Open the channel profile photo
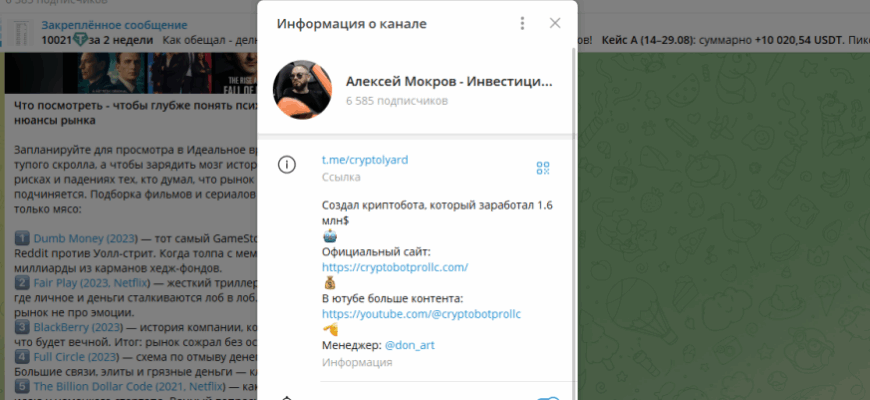The width and height of the screenshot is (870, 400). (x=302, y=90)
